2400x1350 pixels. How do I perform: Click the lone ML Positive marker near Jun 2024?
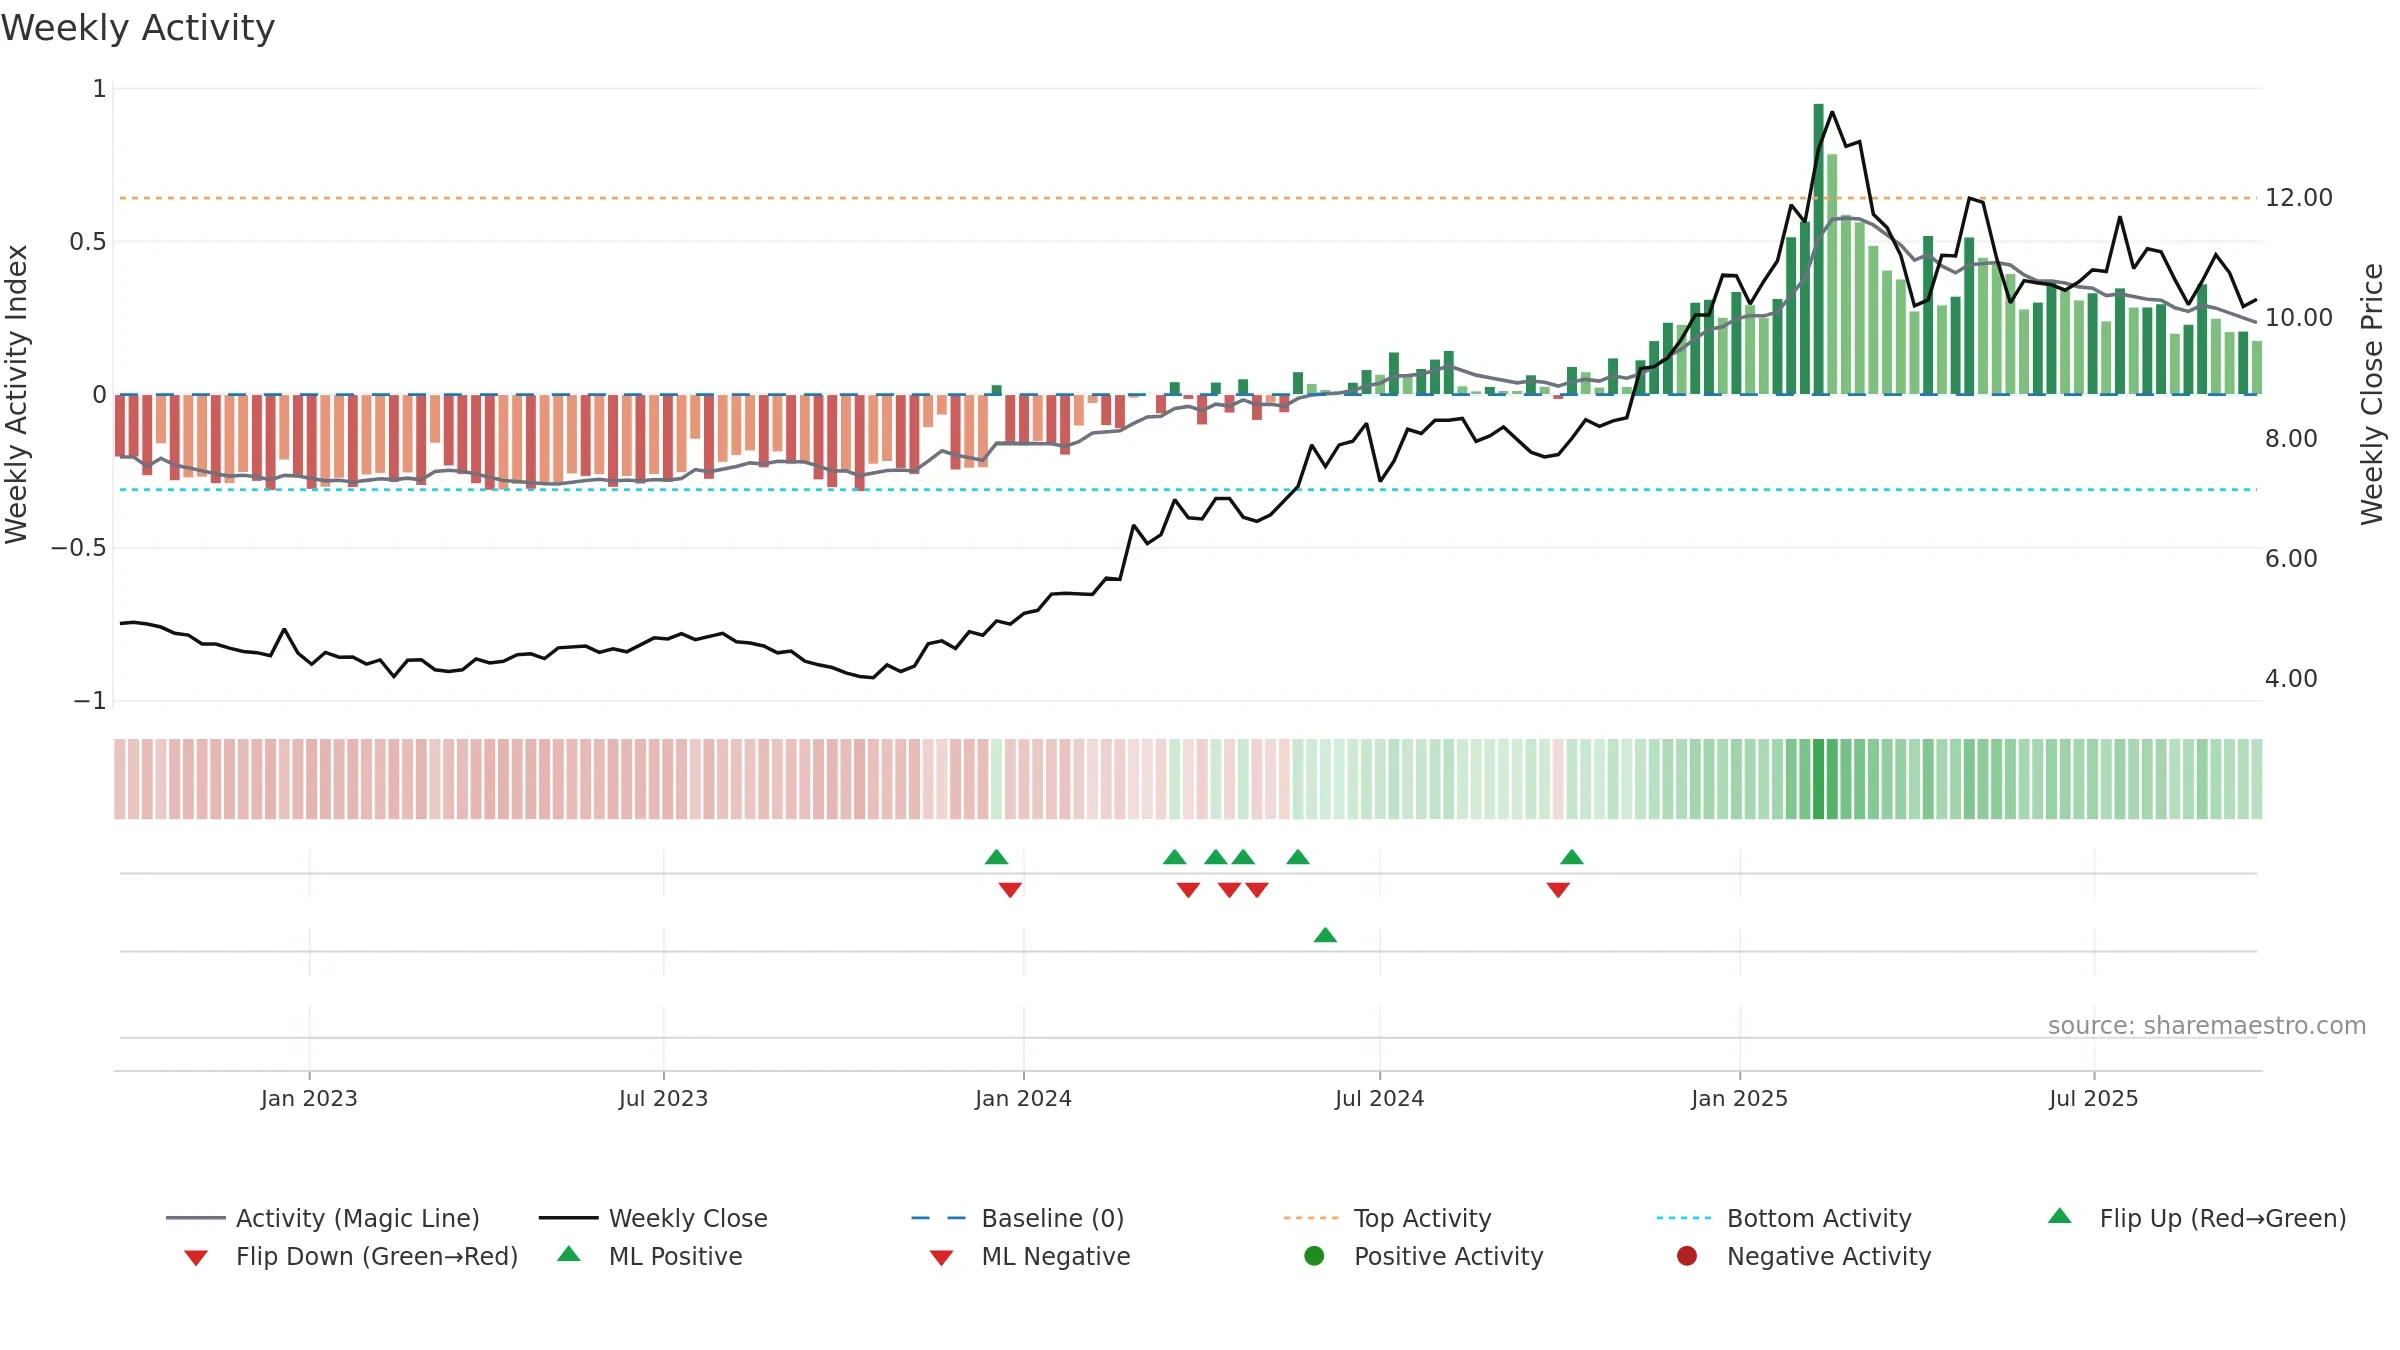pyautogui.click(x=1325, y=935)
